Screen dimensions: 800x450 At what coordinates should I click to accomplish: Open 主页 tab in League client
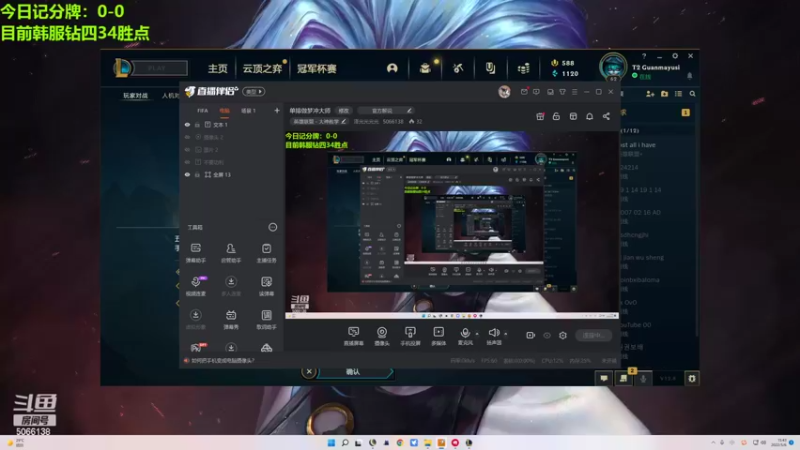[217, 68]
